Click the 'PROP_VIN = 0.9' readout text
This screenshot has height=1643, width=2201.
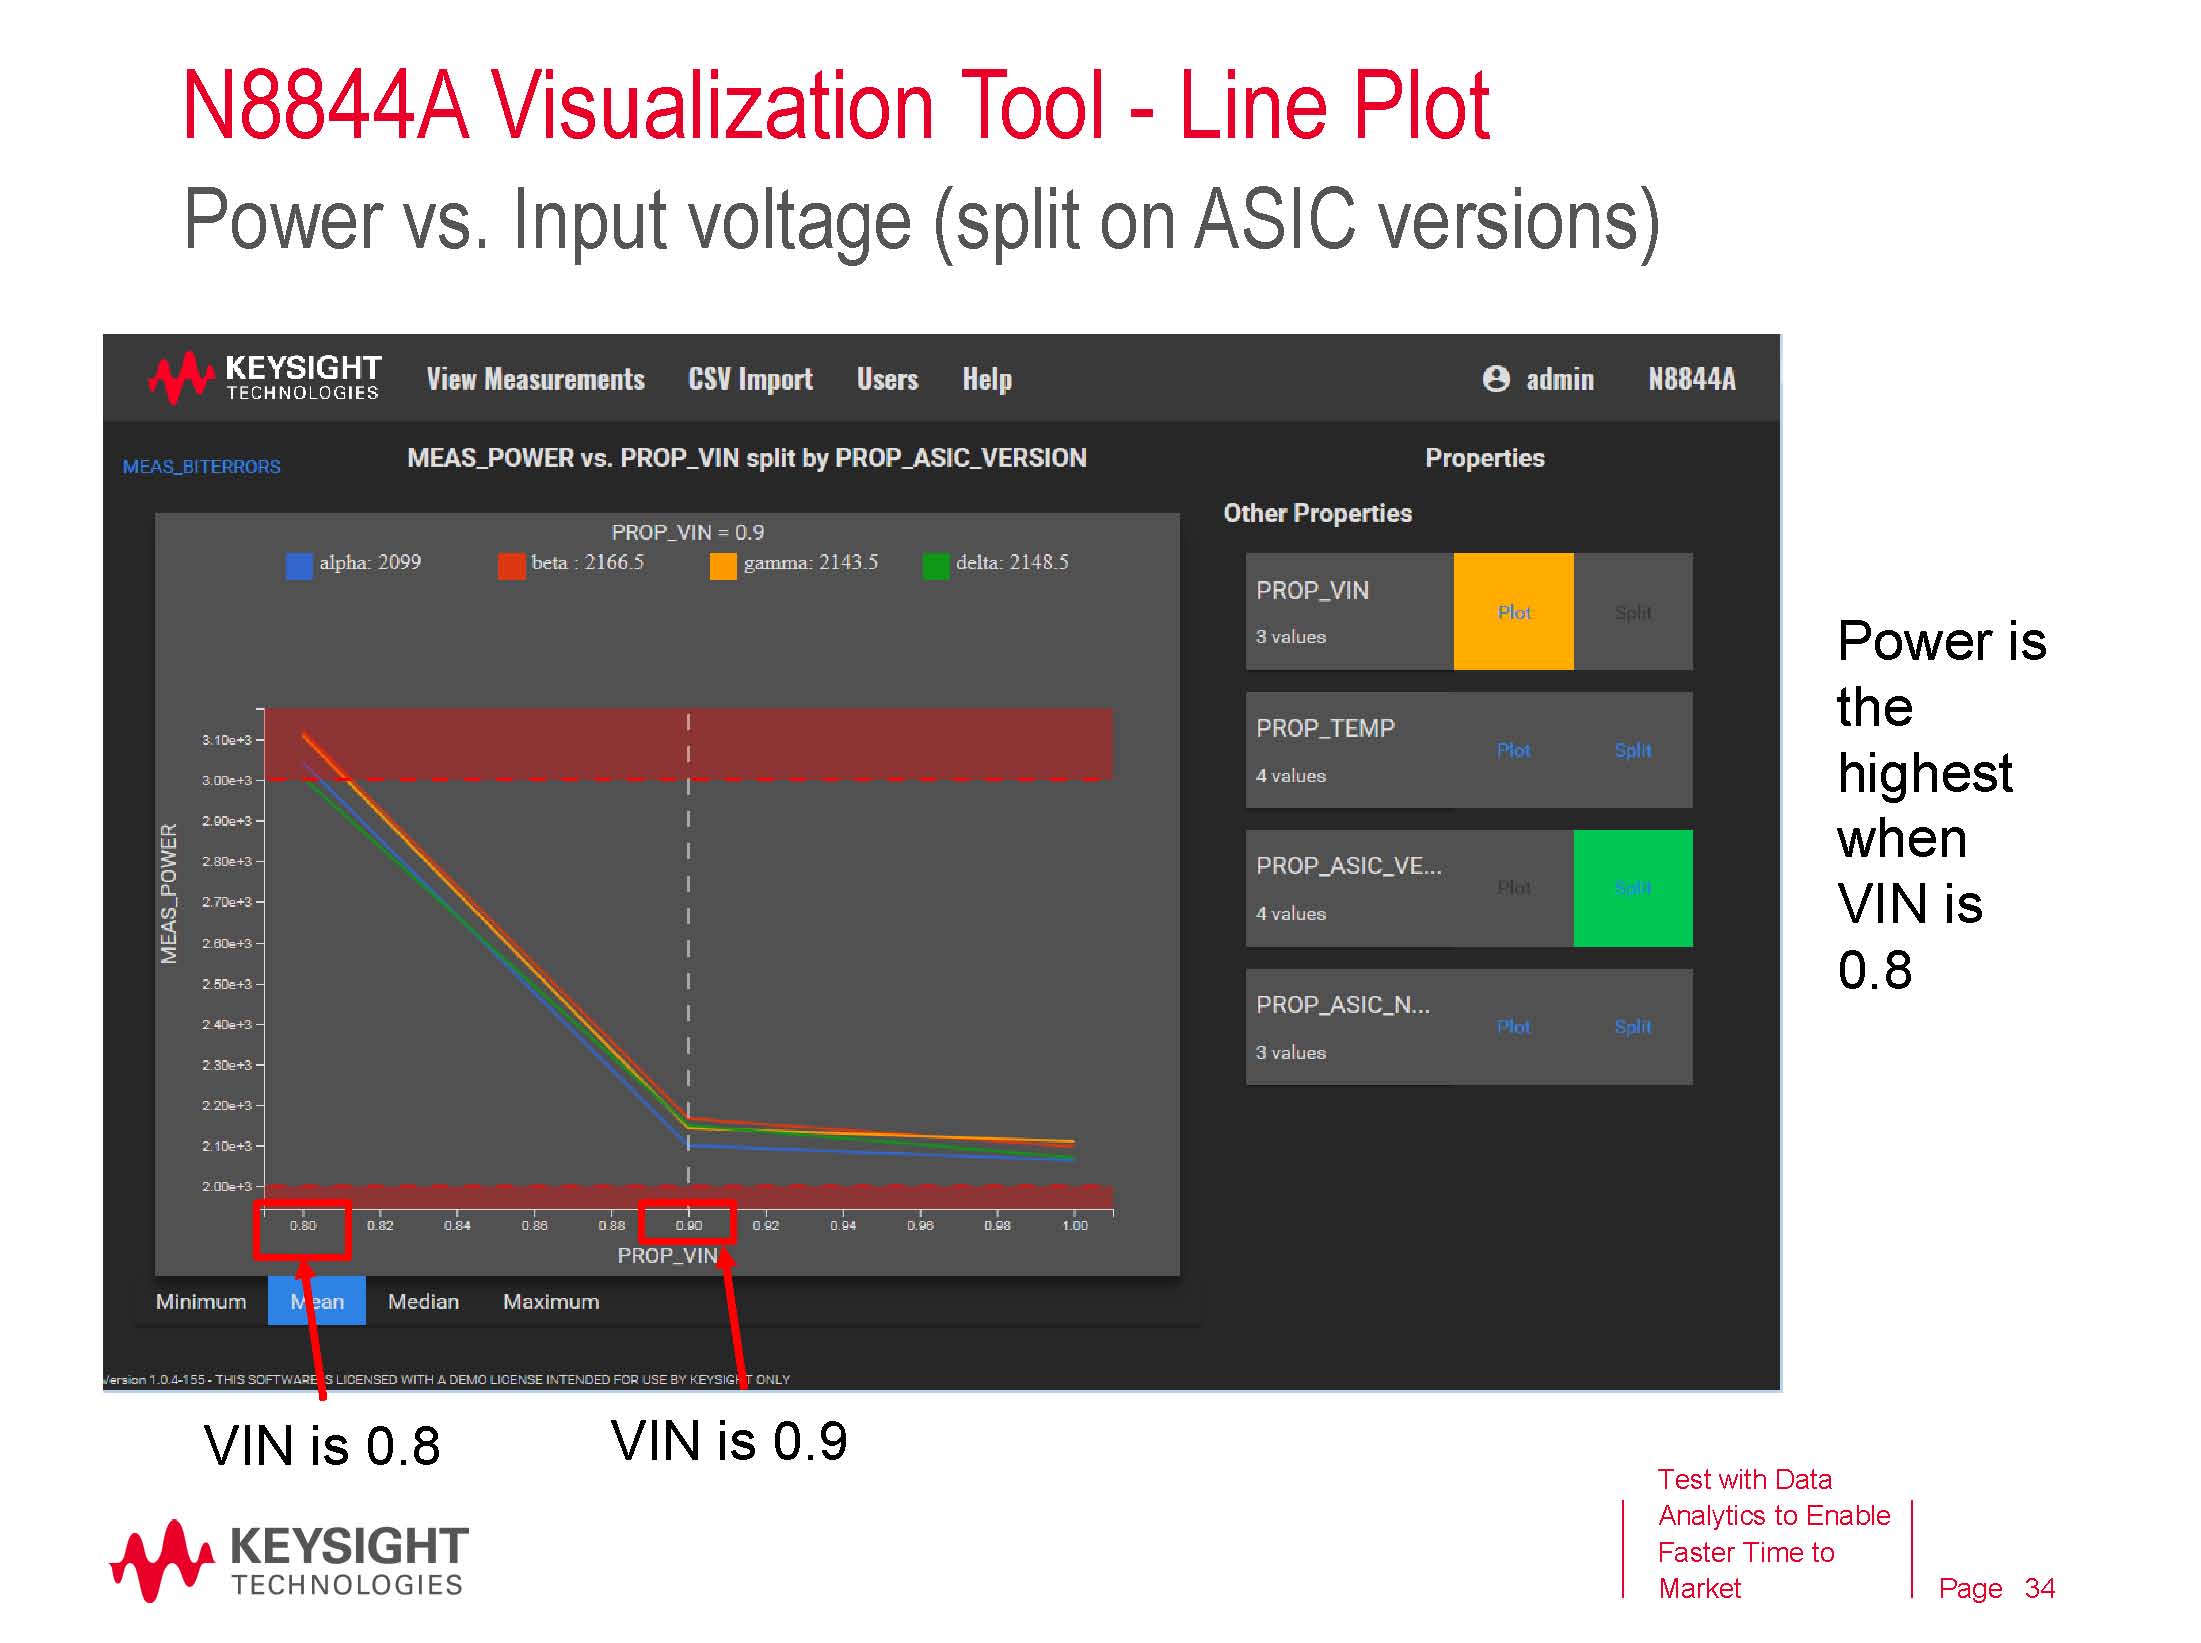pyautogui.click(x=688, y=532)
